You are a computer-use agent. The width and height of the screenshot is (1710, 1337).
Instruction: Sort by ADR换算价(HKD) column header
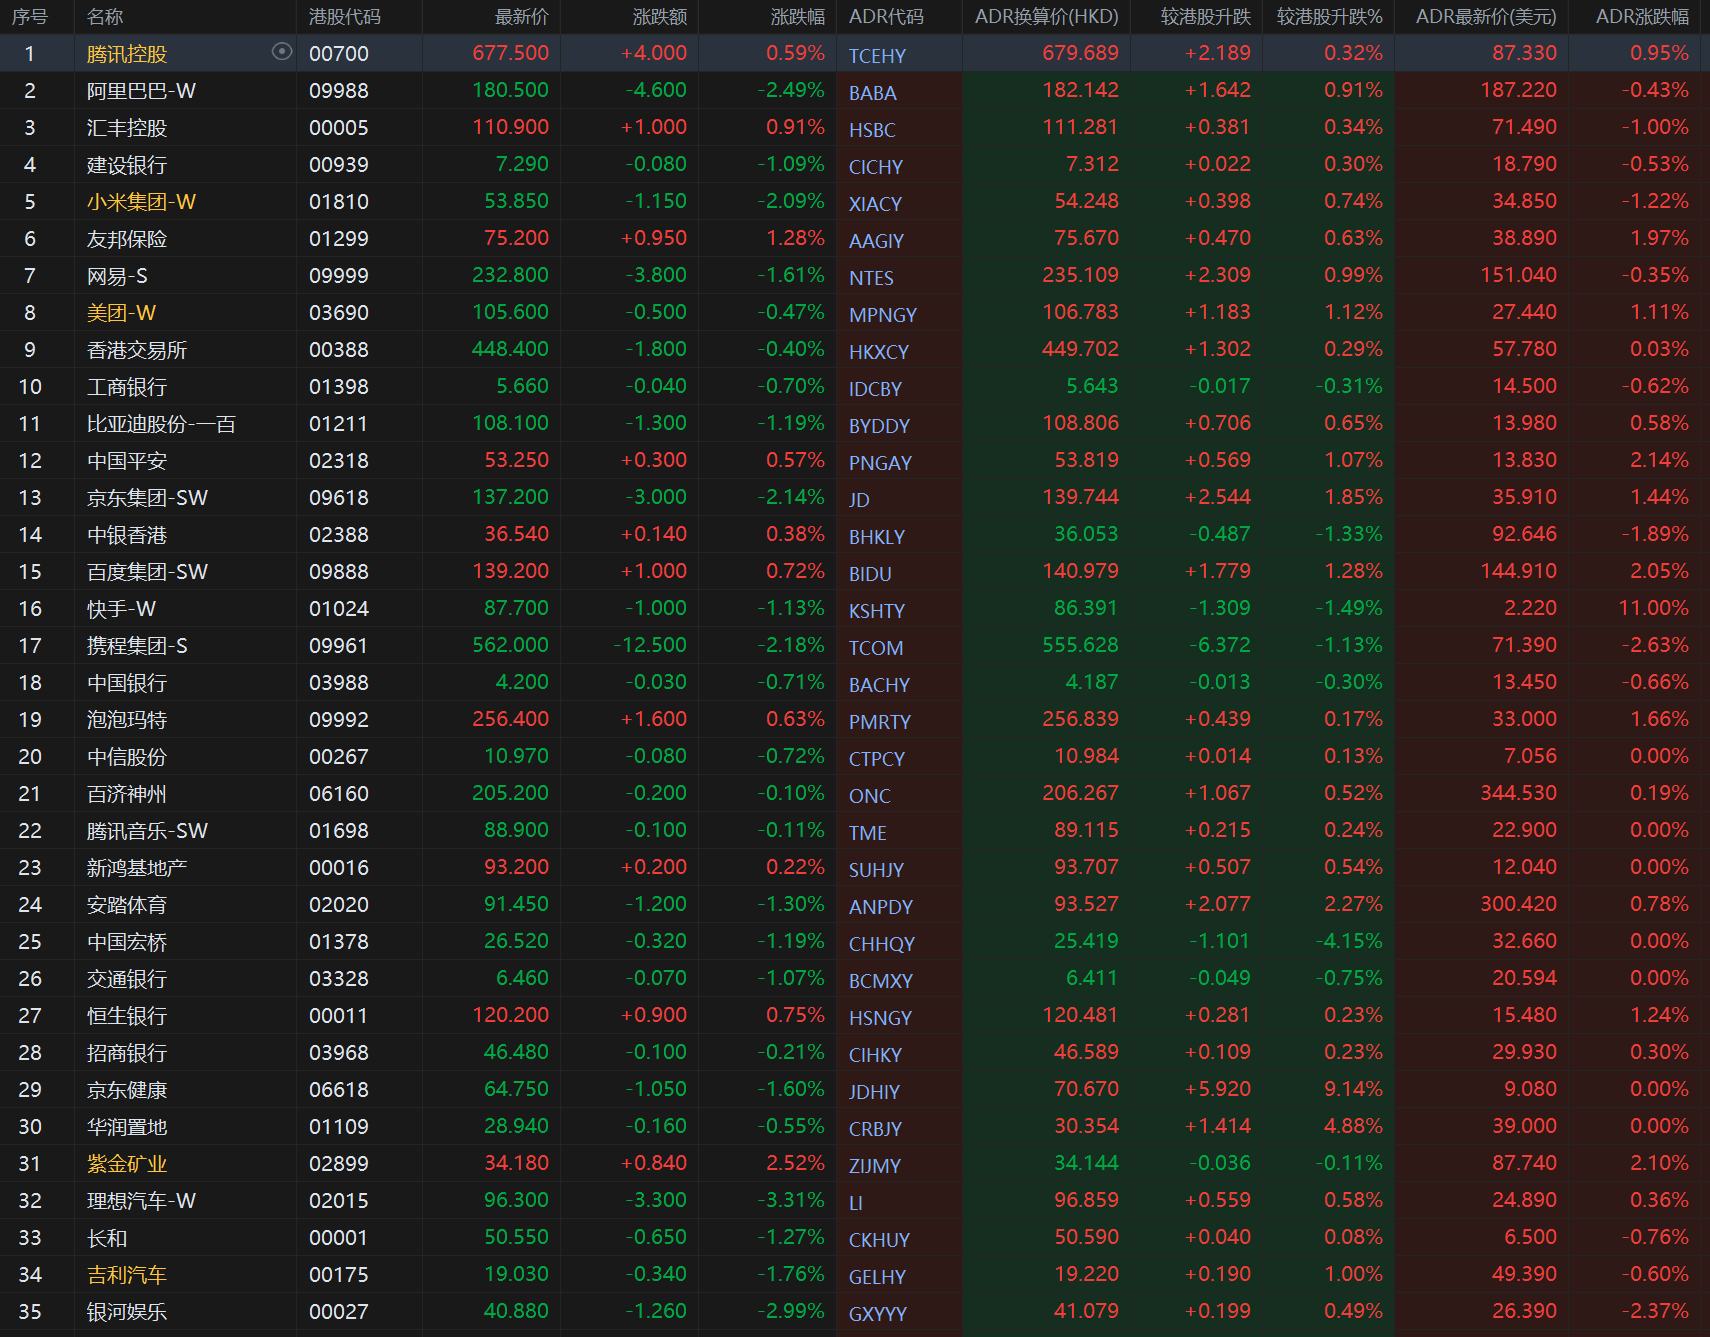tap(1046, 17)
